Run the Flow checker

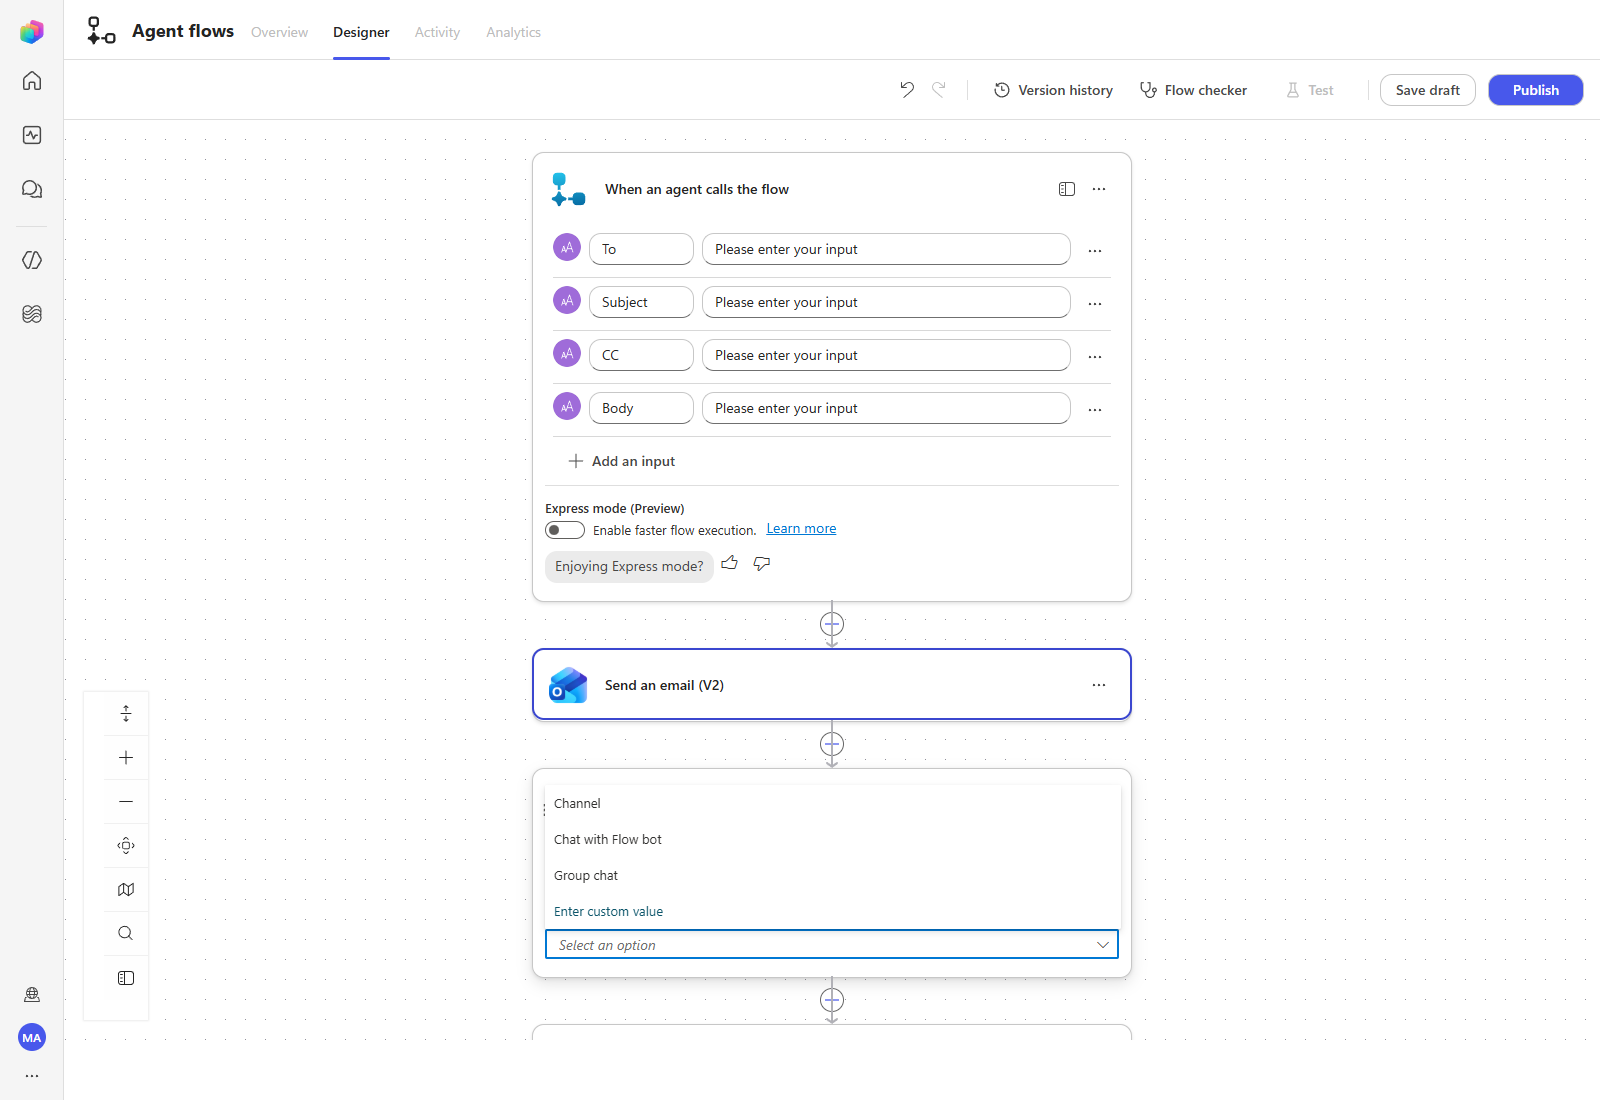(1193, 90)
